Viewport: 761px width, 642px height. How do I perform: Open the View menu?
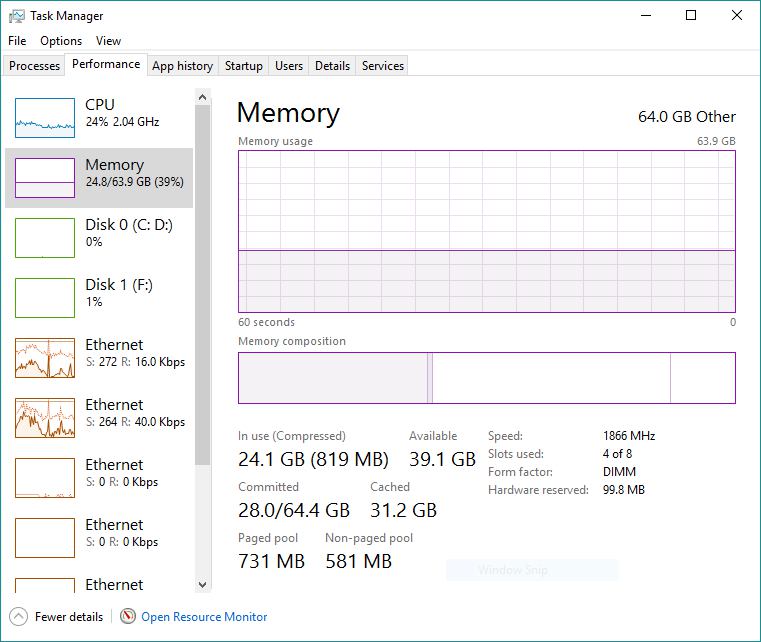point(108,41)
